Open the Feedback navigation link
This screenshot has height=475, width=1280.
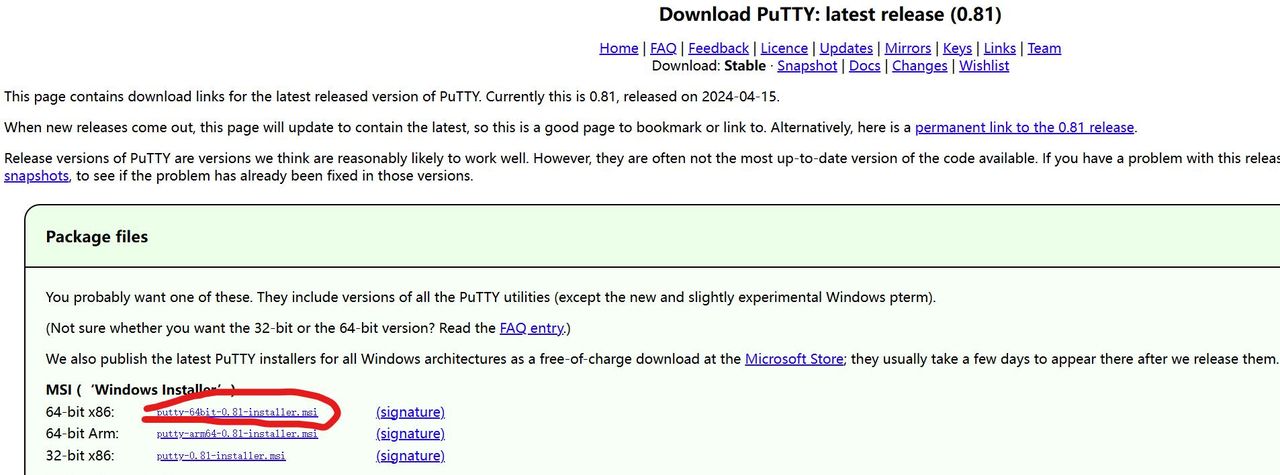718,48
